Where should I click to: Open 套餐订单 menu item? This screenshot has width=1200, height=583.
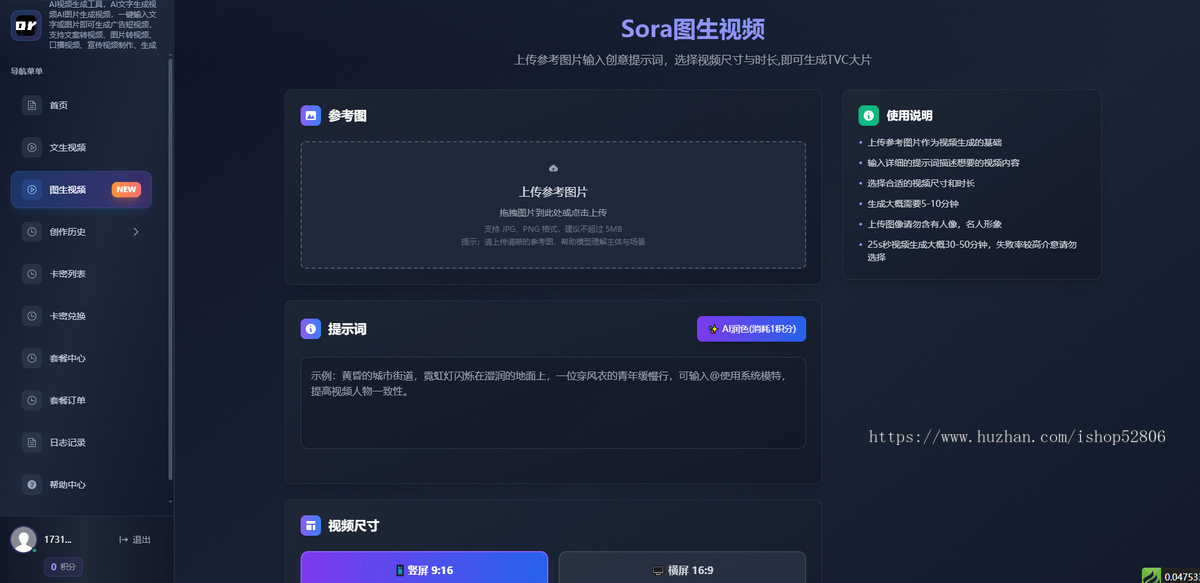click(81, 400)
